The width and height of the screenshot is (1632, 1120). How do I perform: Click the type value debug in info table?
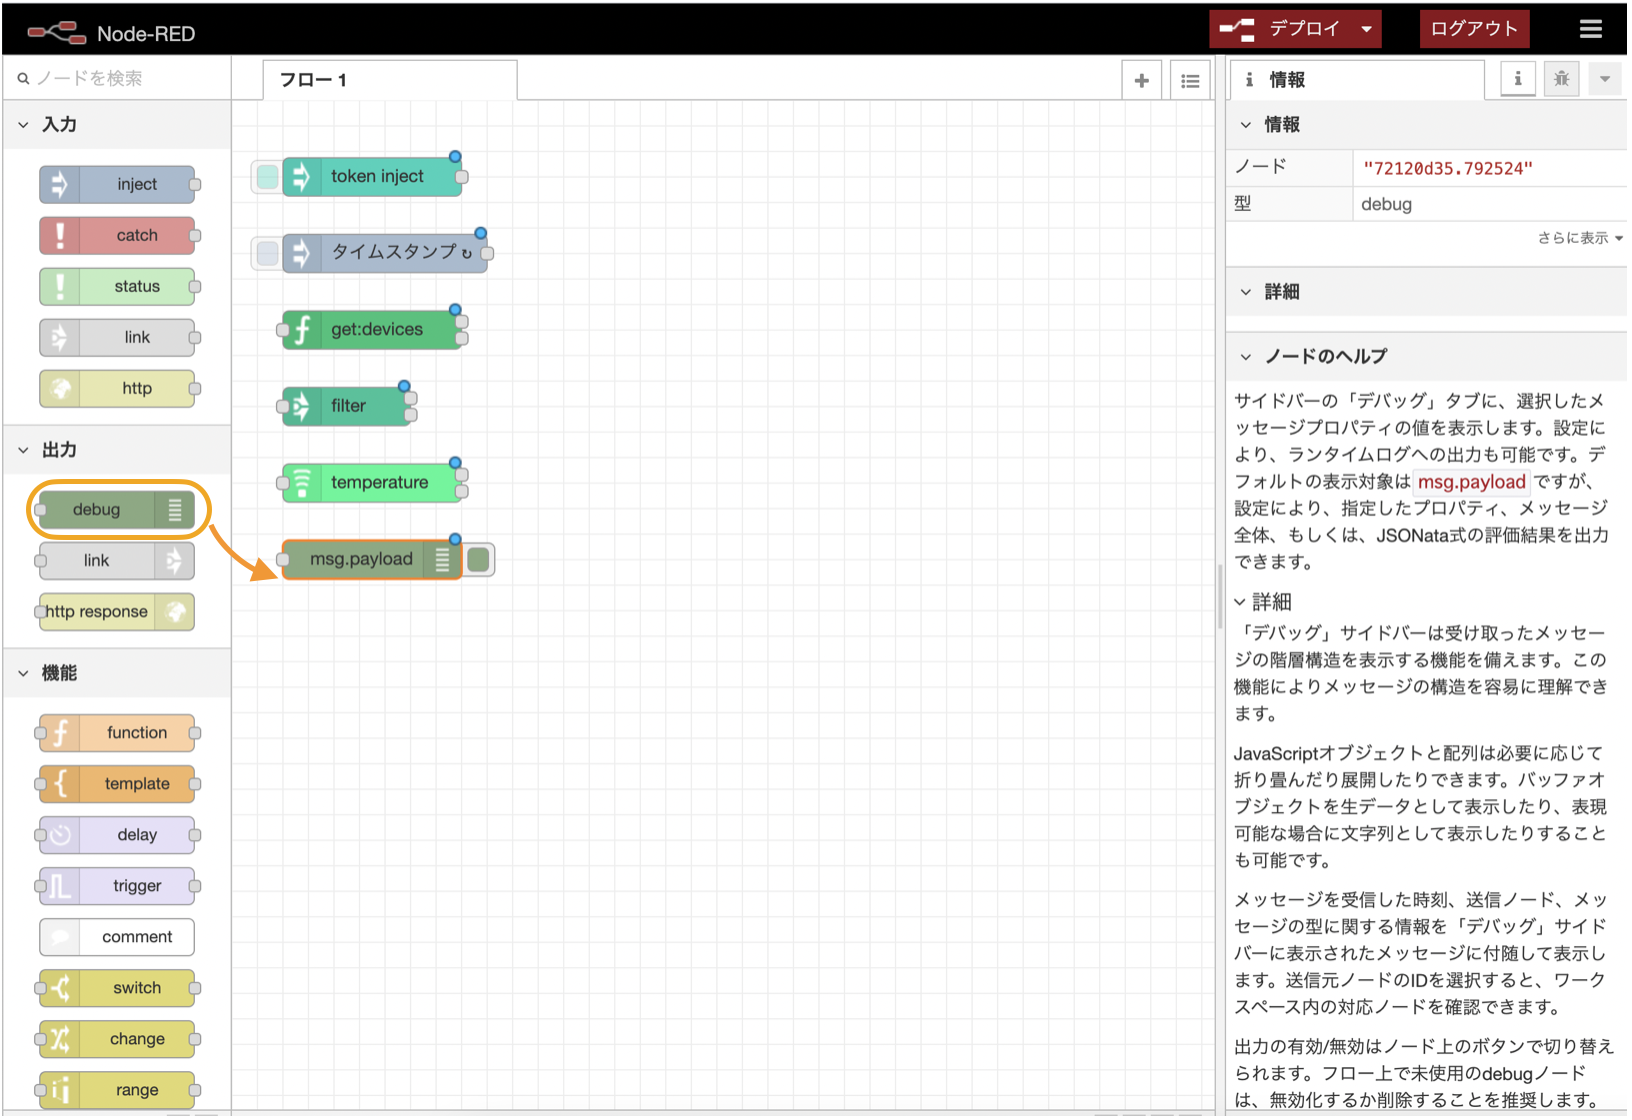point(1386,204)
